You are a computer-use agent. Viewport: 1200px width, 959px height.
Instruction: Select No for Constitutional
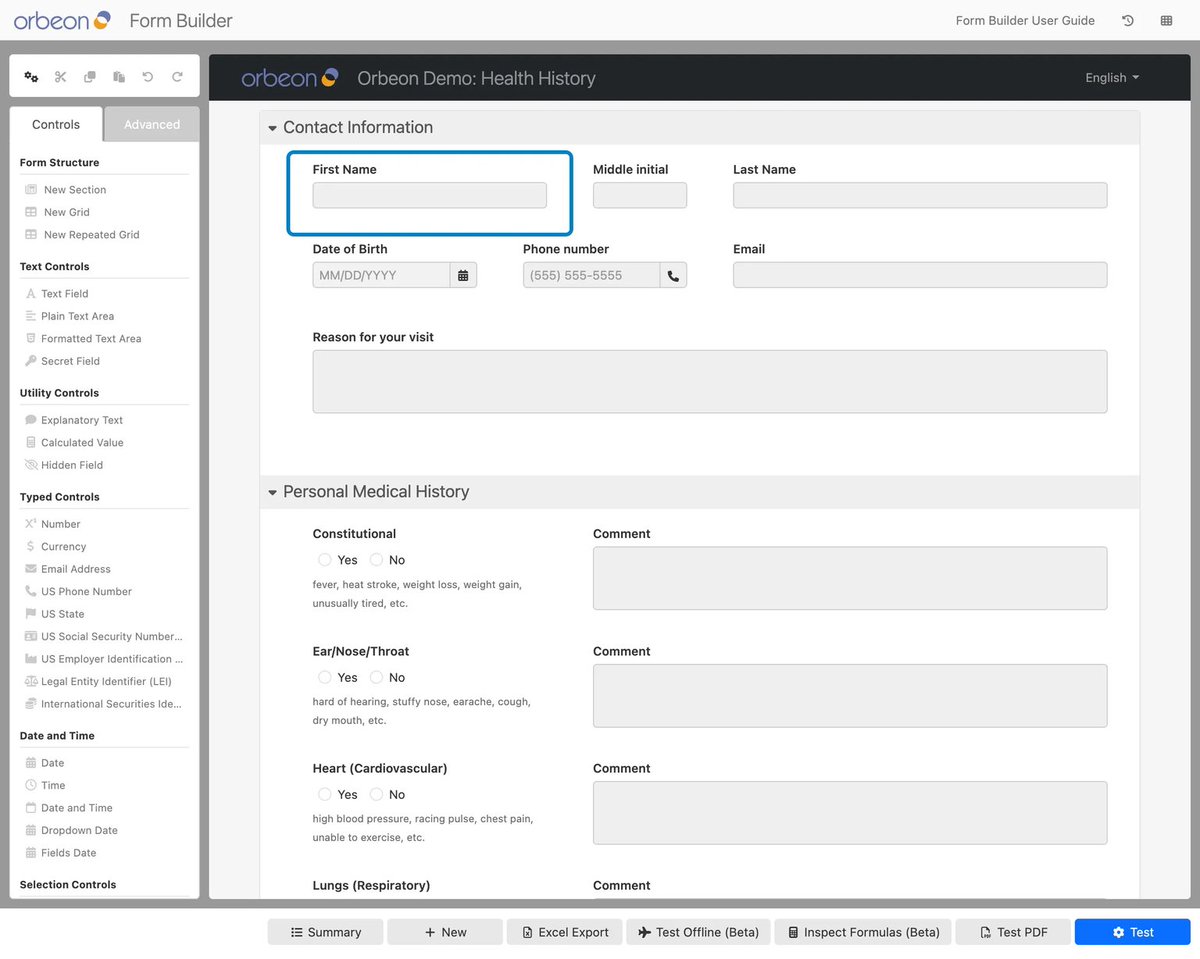coord(376,560)
